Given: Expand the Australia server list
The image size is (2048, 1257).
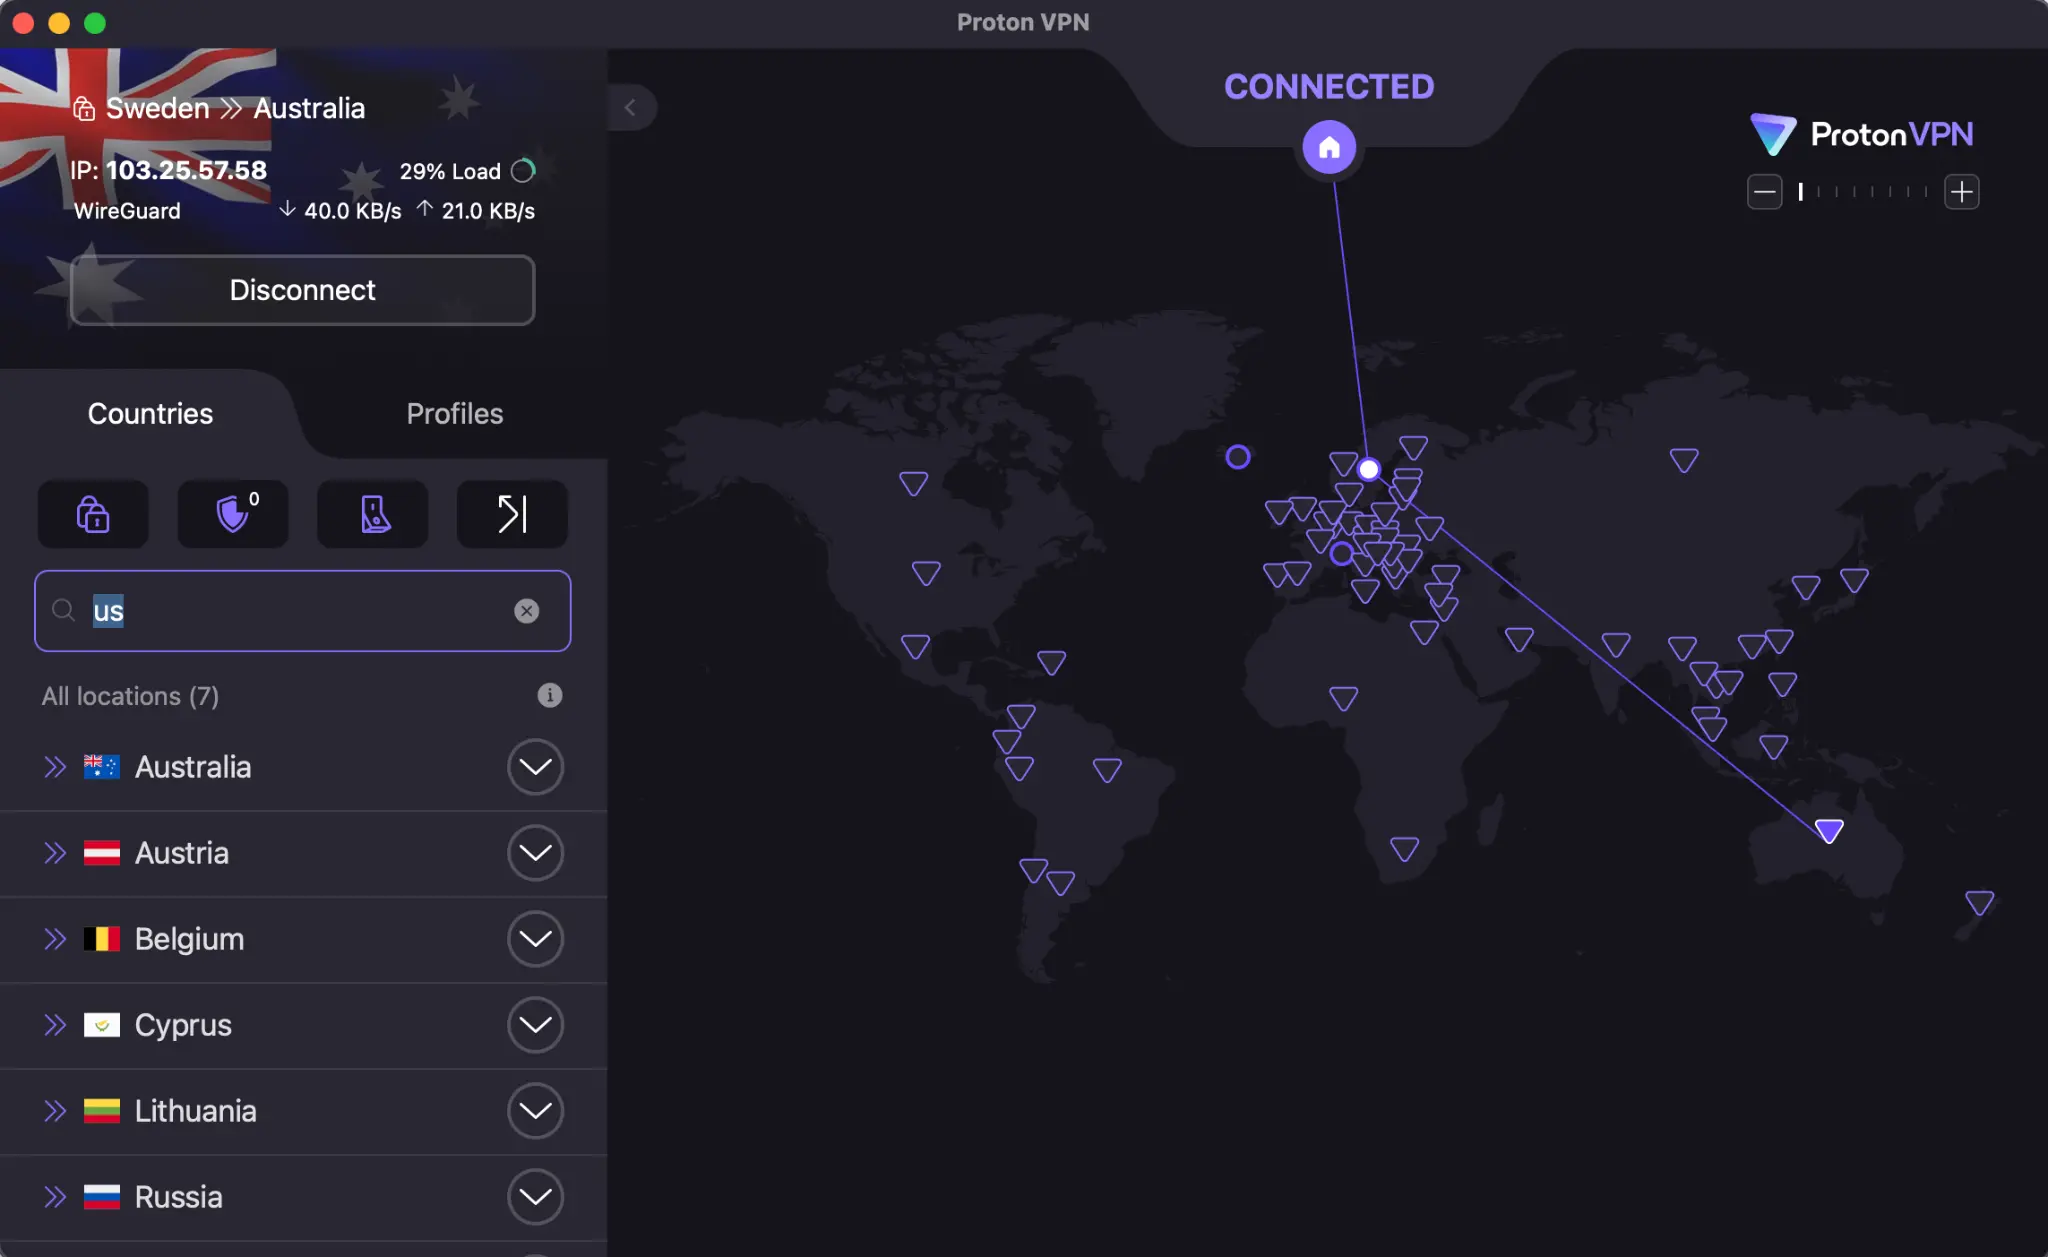Looking at the screenshot, I should pyautogui.click(x=535, y=767).
